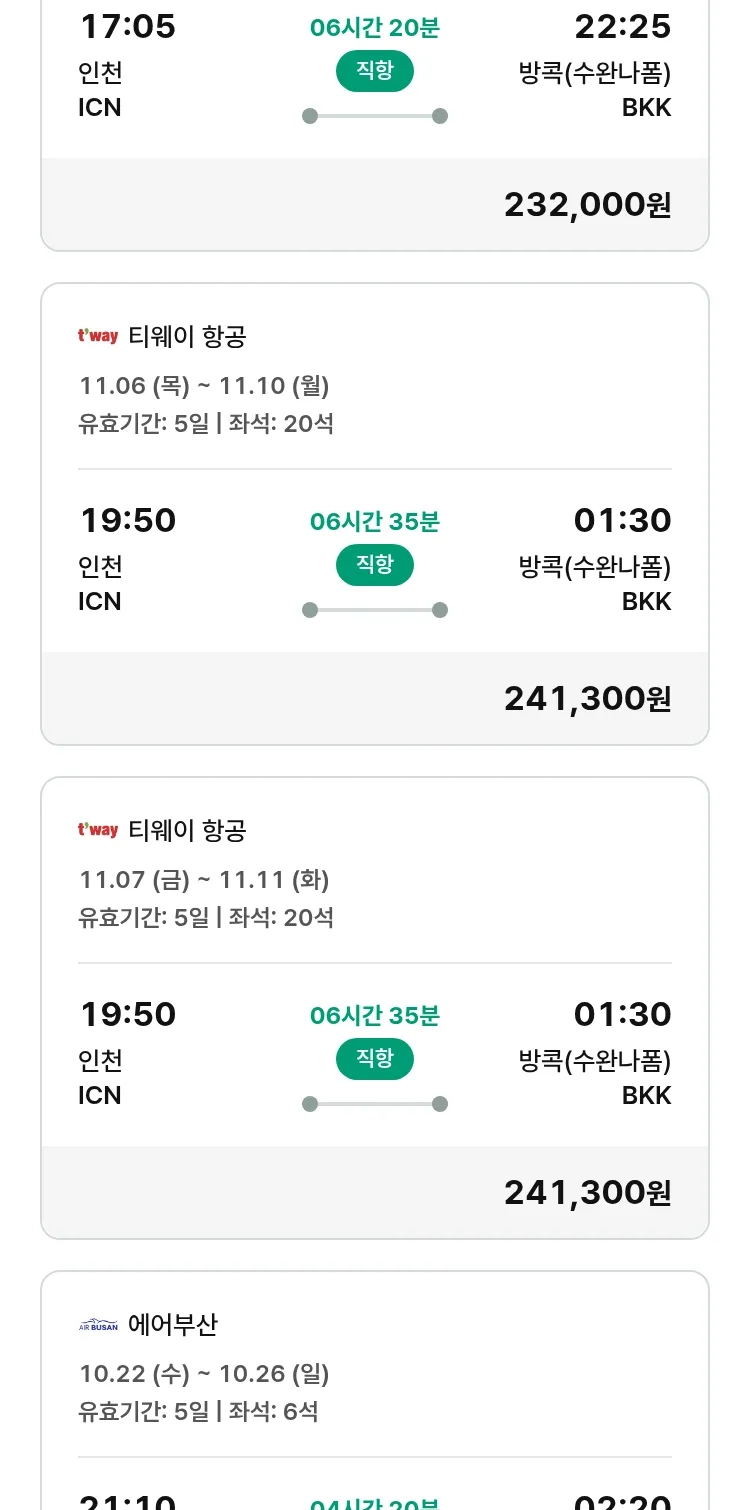Select 241,300원 price for the 11.07 flight
This screenshot has height=1510, width=750.
coord(587,1193)
